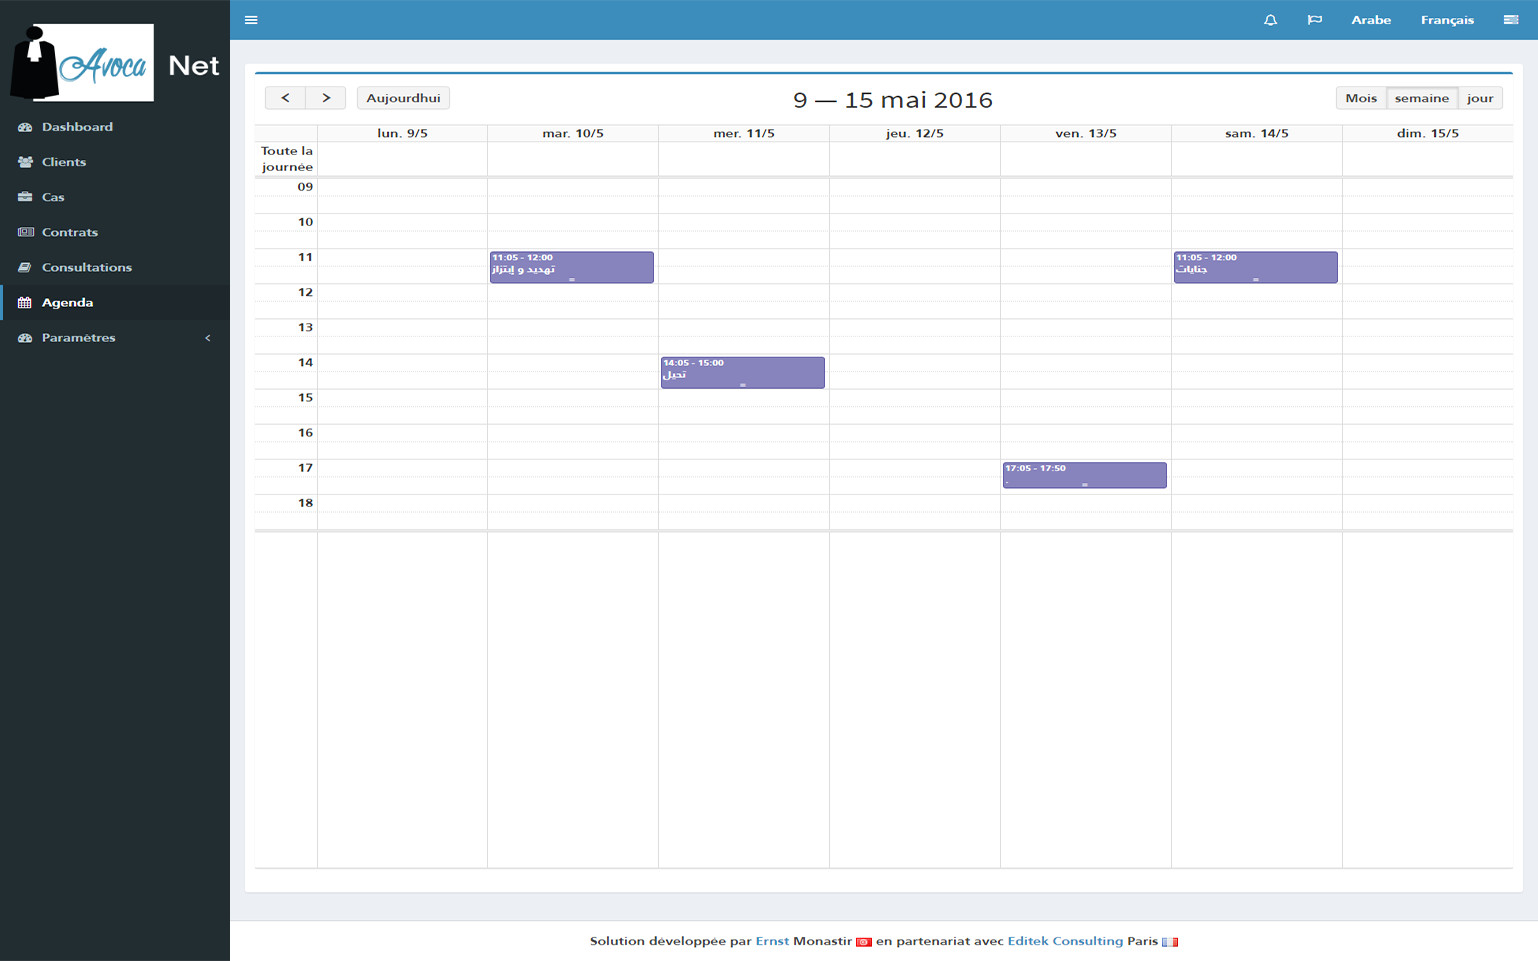The image size is (1538, 961).
Task: Click the flag icon in top bar
Action: pyautogui.click(x=1314, y=20)
